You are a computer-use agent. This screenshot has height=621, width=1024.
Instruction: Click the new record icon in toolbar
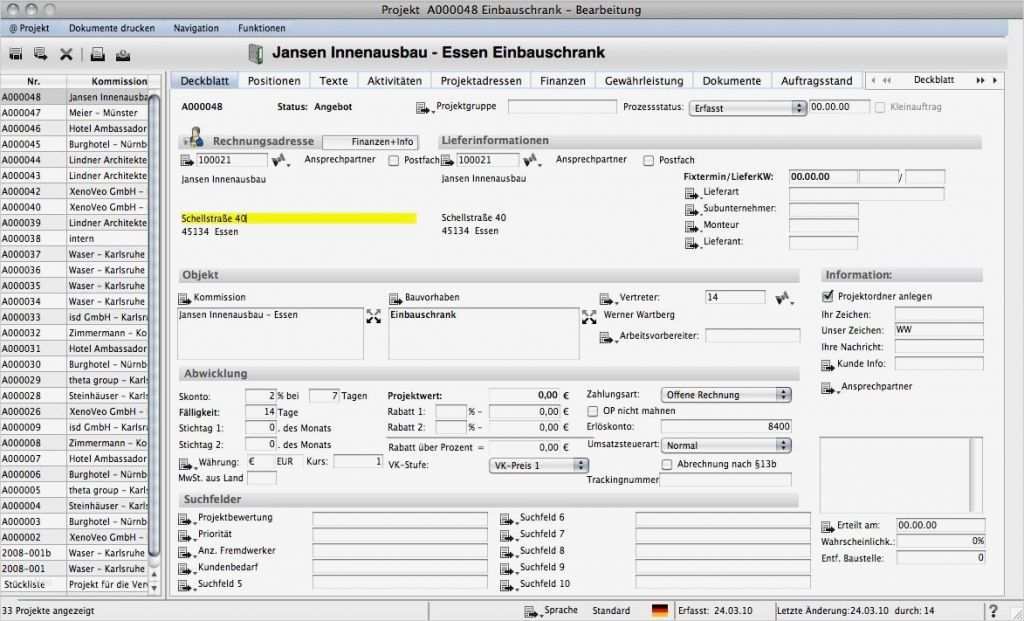[16, 54]
